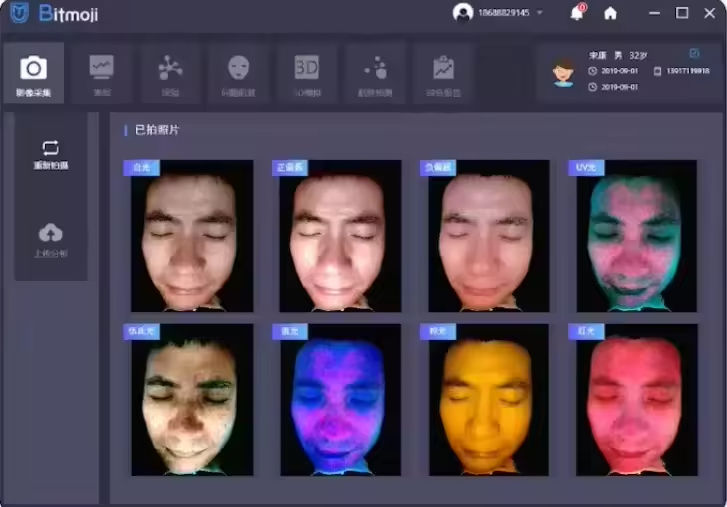Open the notification bell
The height and width of the screenshot is (507, 727).
(x=577, y=13)
